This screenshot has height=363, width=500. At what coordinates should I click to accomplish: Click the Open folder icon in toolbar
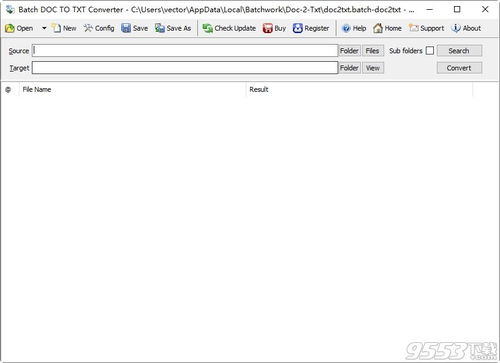click(x=10, y=28)
